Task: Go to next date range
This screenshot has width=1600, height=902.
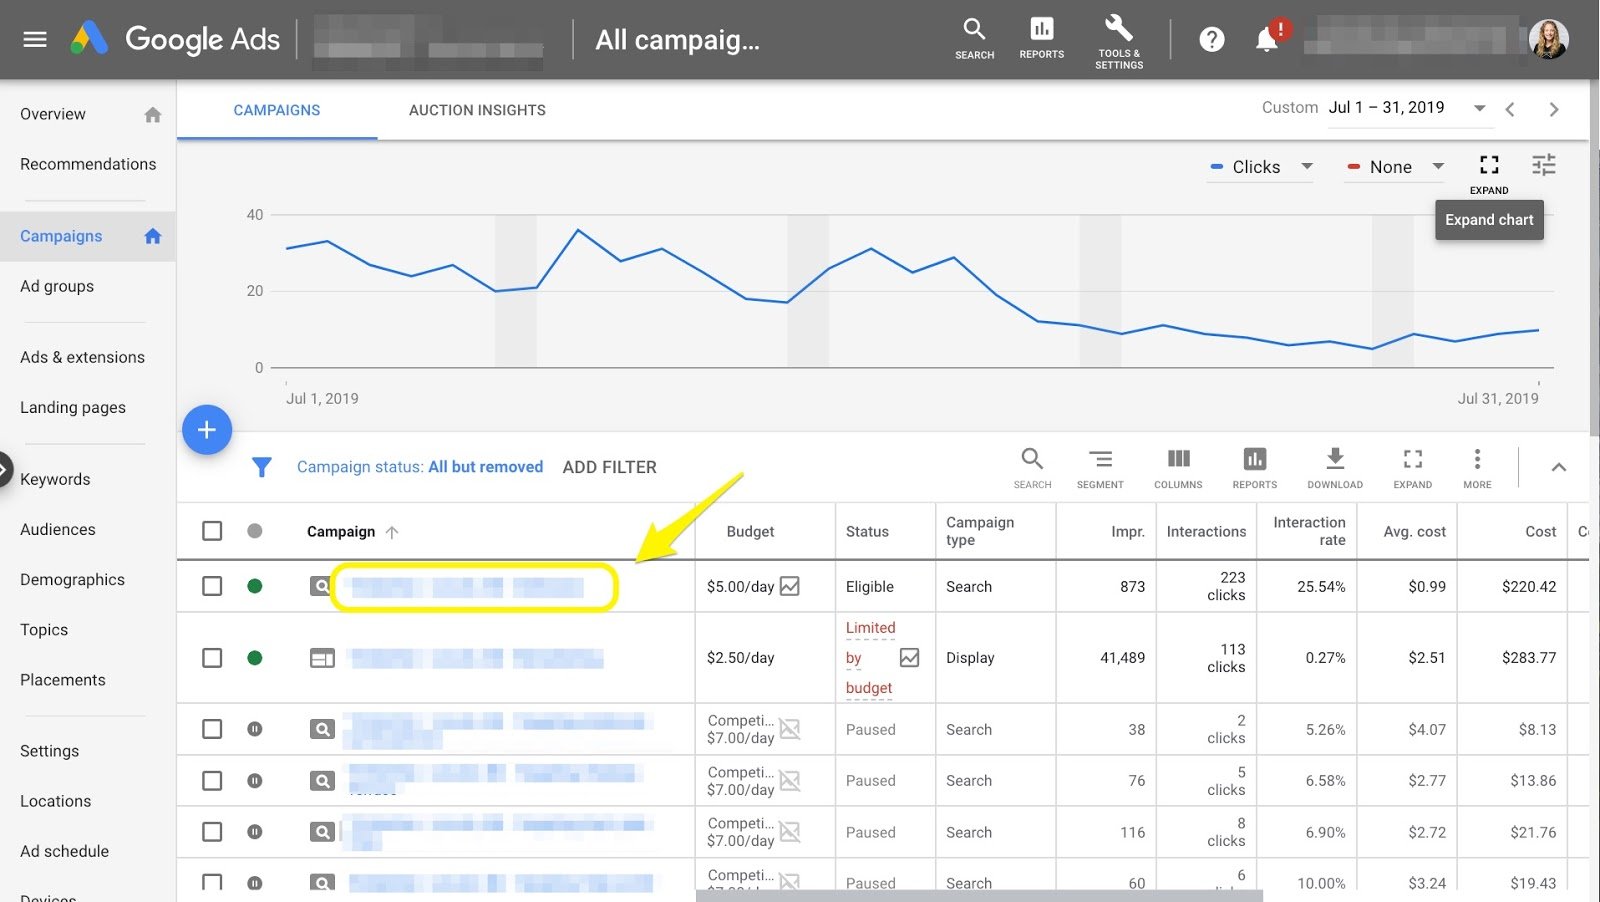Action: coord(1554,109)
